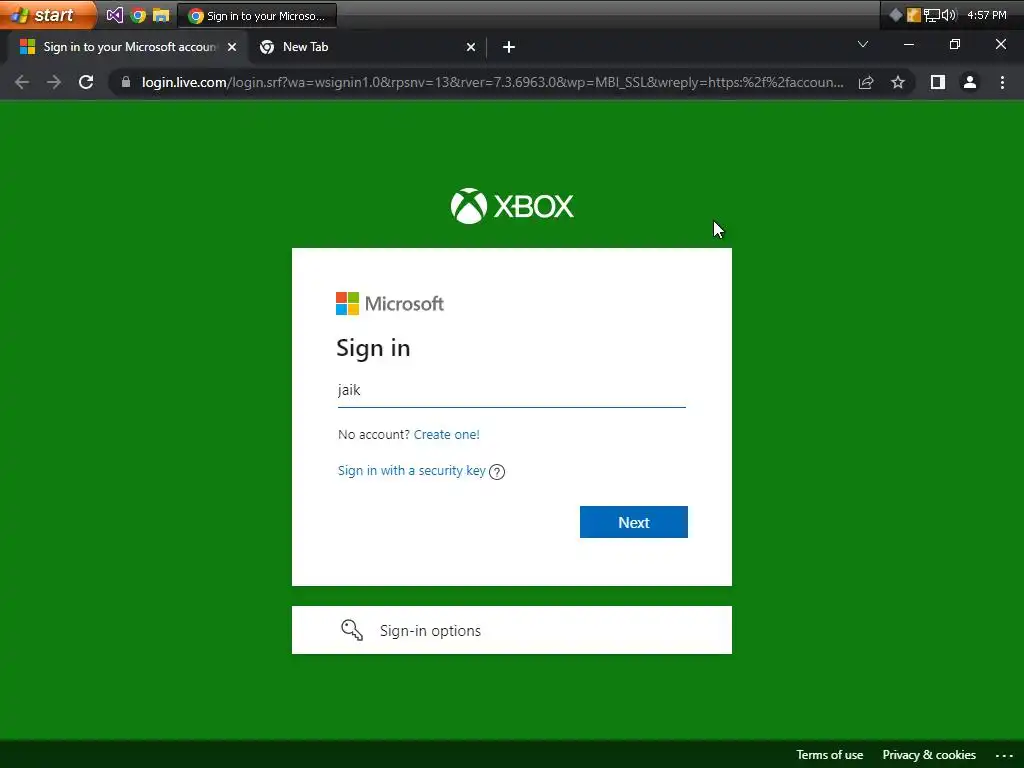Screen dimensions: 1024x768
Task: Open Sign-in options
Action: pyautogui.click(x=511, y=630)
